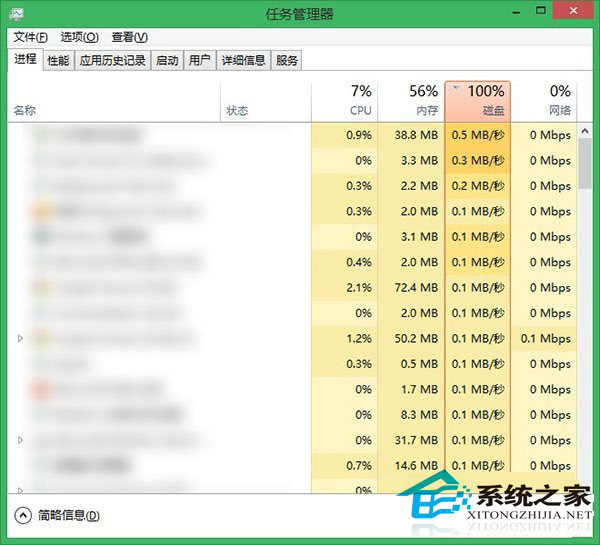600x545 pixels.
Task: Click the sort arrow in 磁盘 column header
Action: point(456,88)
